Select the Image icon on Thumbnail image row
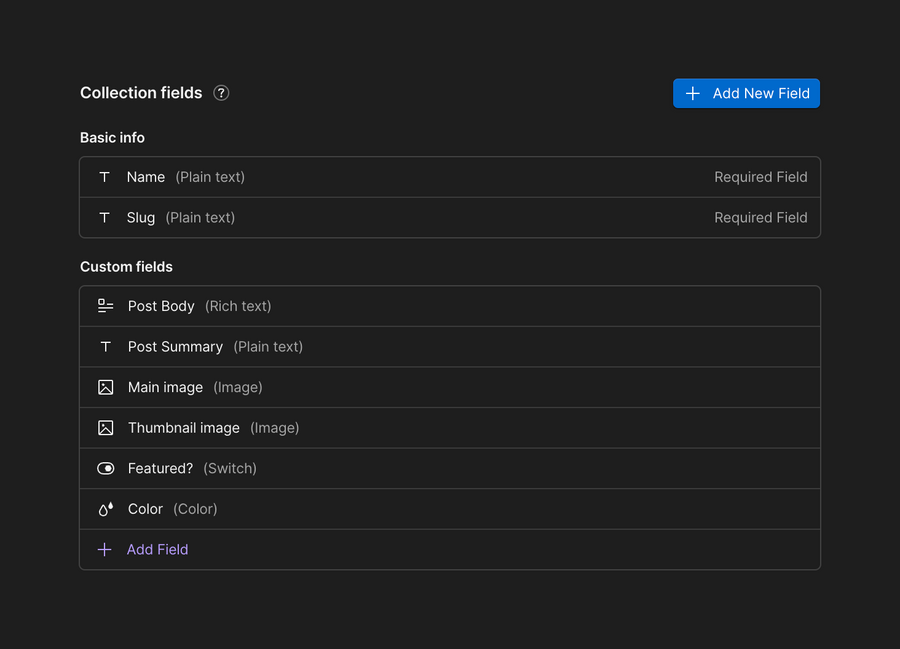The image size is (900, 649). pos(105,427)
